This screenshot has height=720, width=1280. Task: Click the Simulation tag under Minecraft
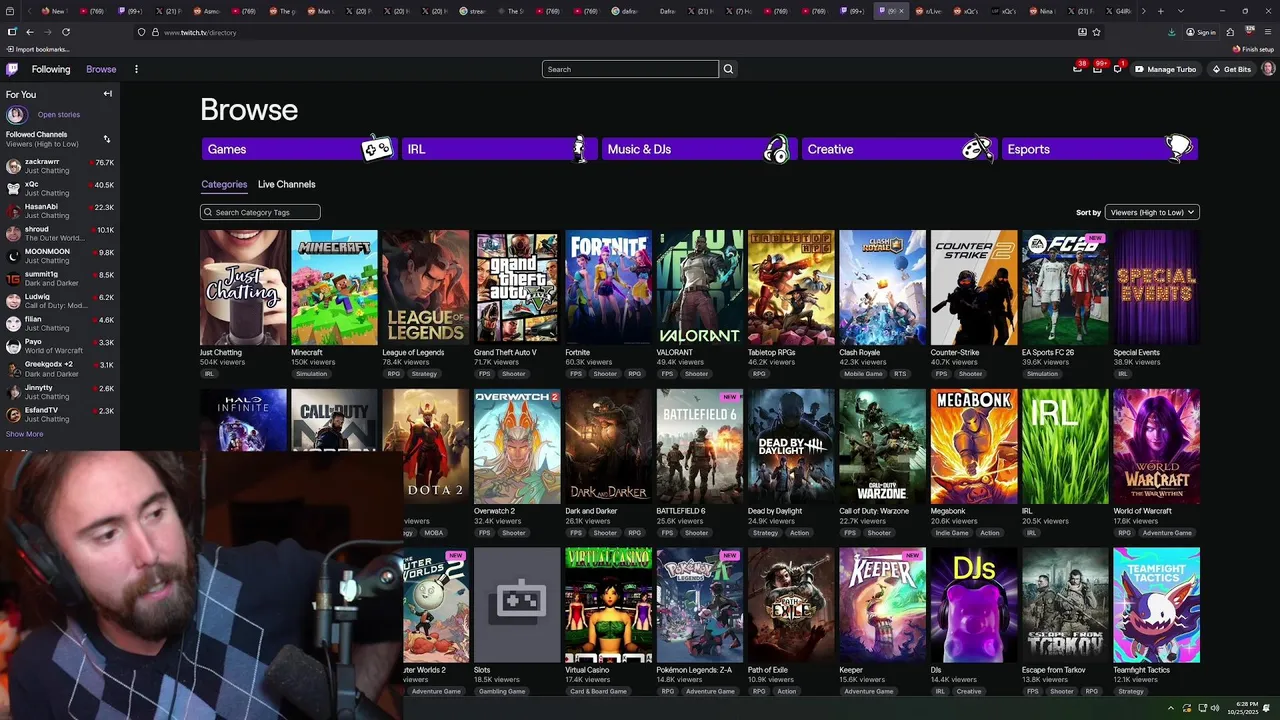[x=311, y=374]
